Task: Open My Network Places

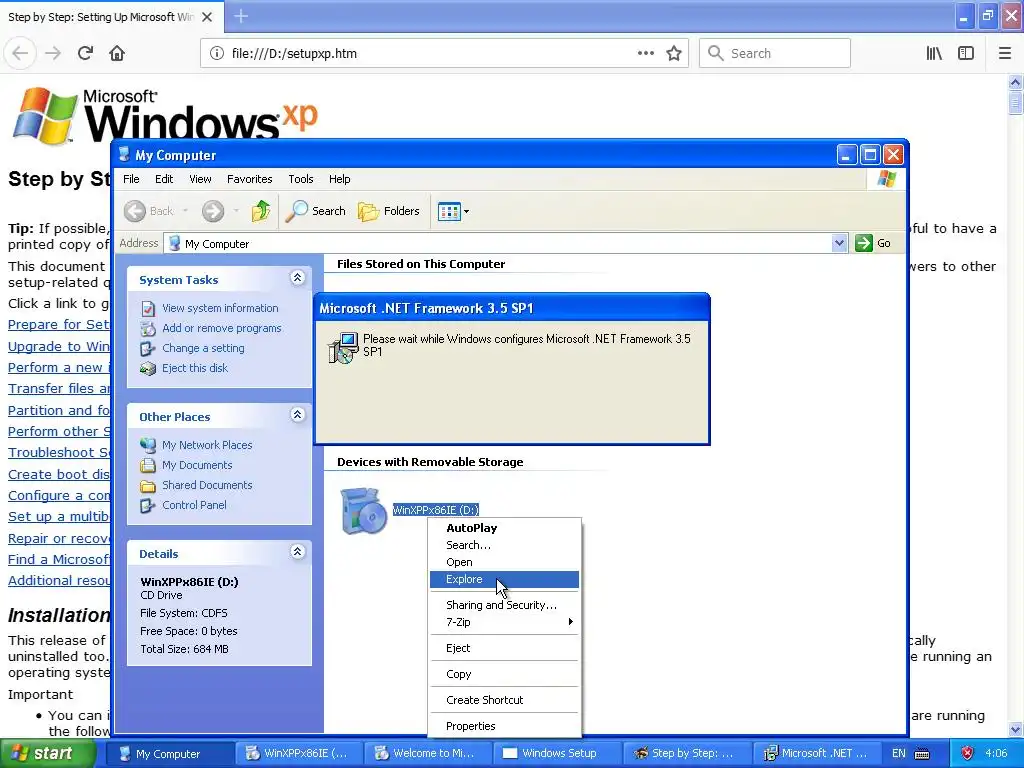Action: pyautogui.click(x=207, y=445)
